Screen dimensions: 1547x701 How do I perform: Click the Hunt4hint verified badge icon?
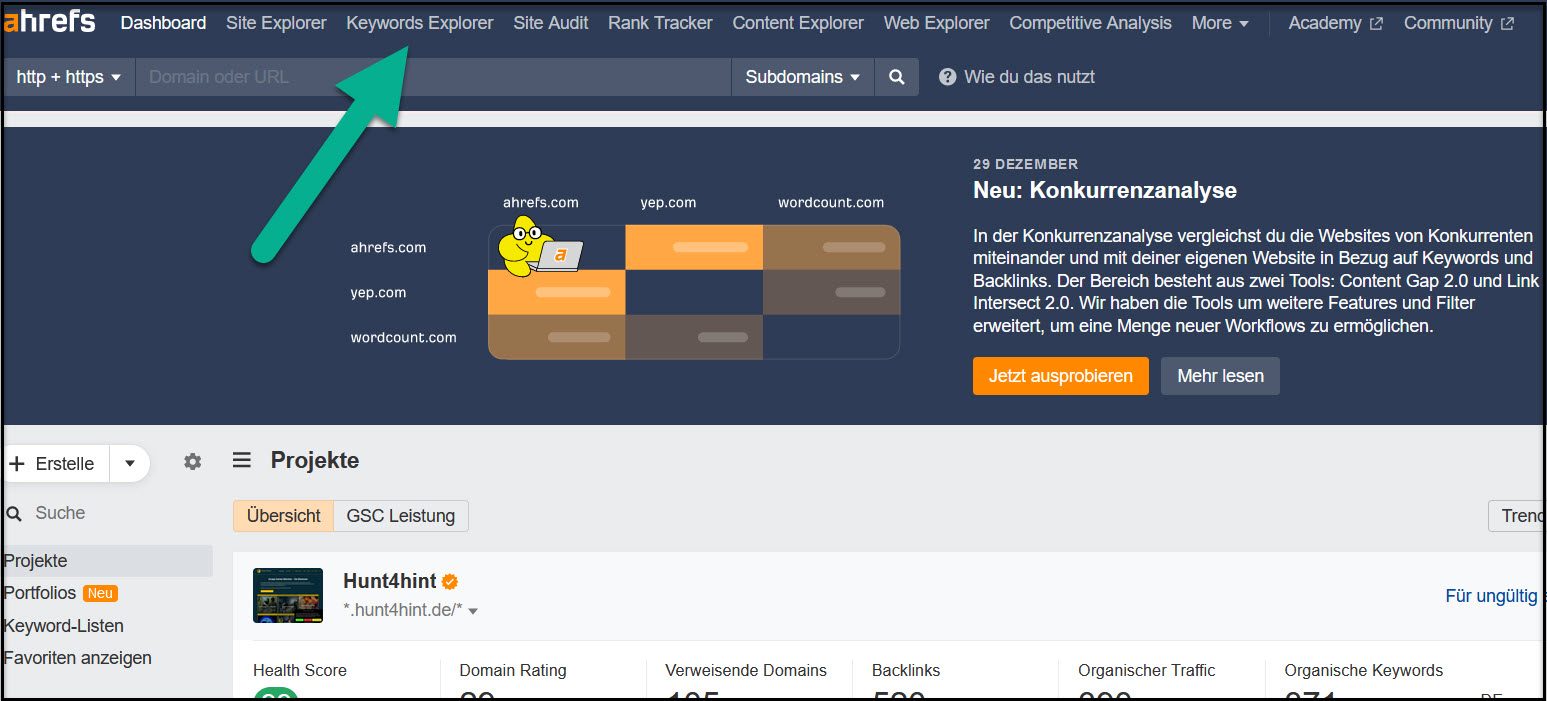(450, 581)
